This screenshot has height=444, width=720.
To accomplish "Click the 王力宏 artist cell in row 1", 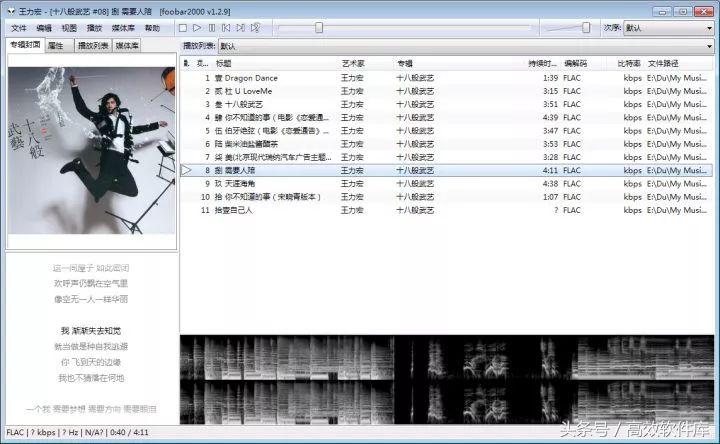I will pos(352,78).
